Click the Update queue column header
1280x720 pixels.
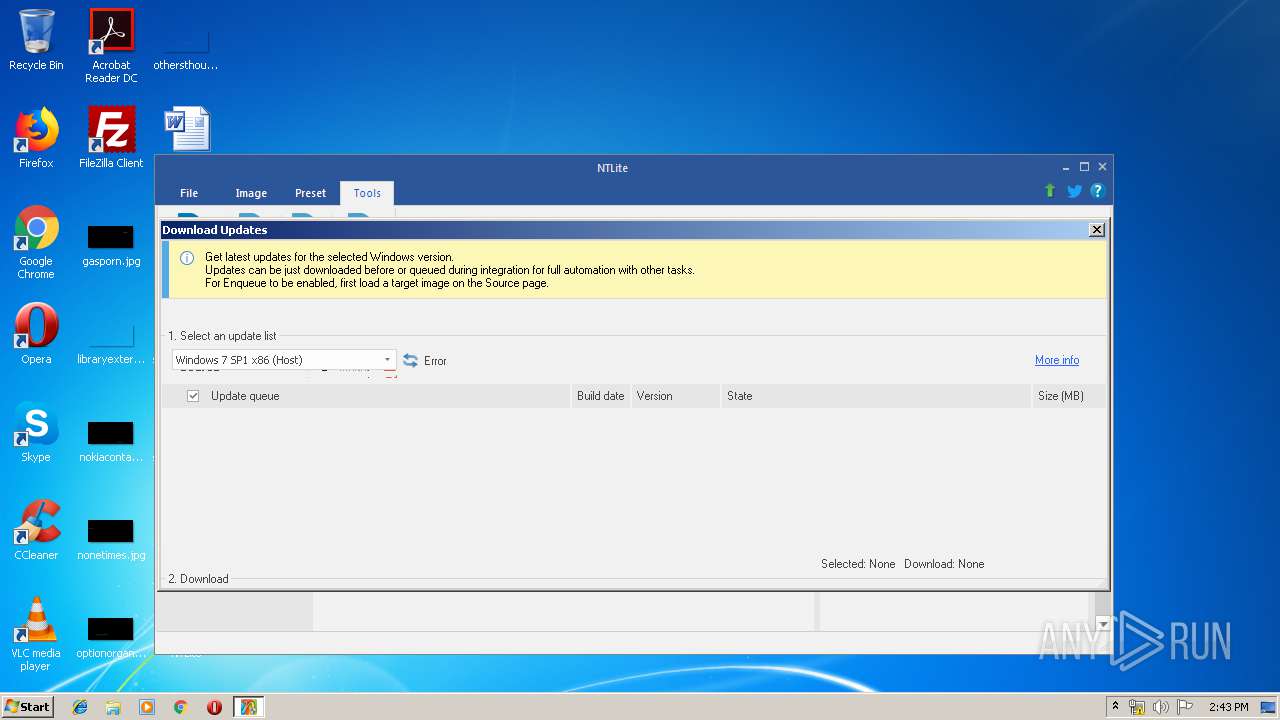[365, 396]
